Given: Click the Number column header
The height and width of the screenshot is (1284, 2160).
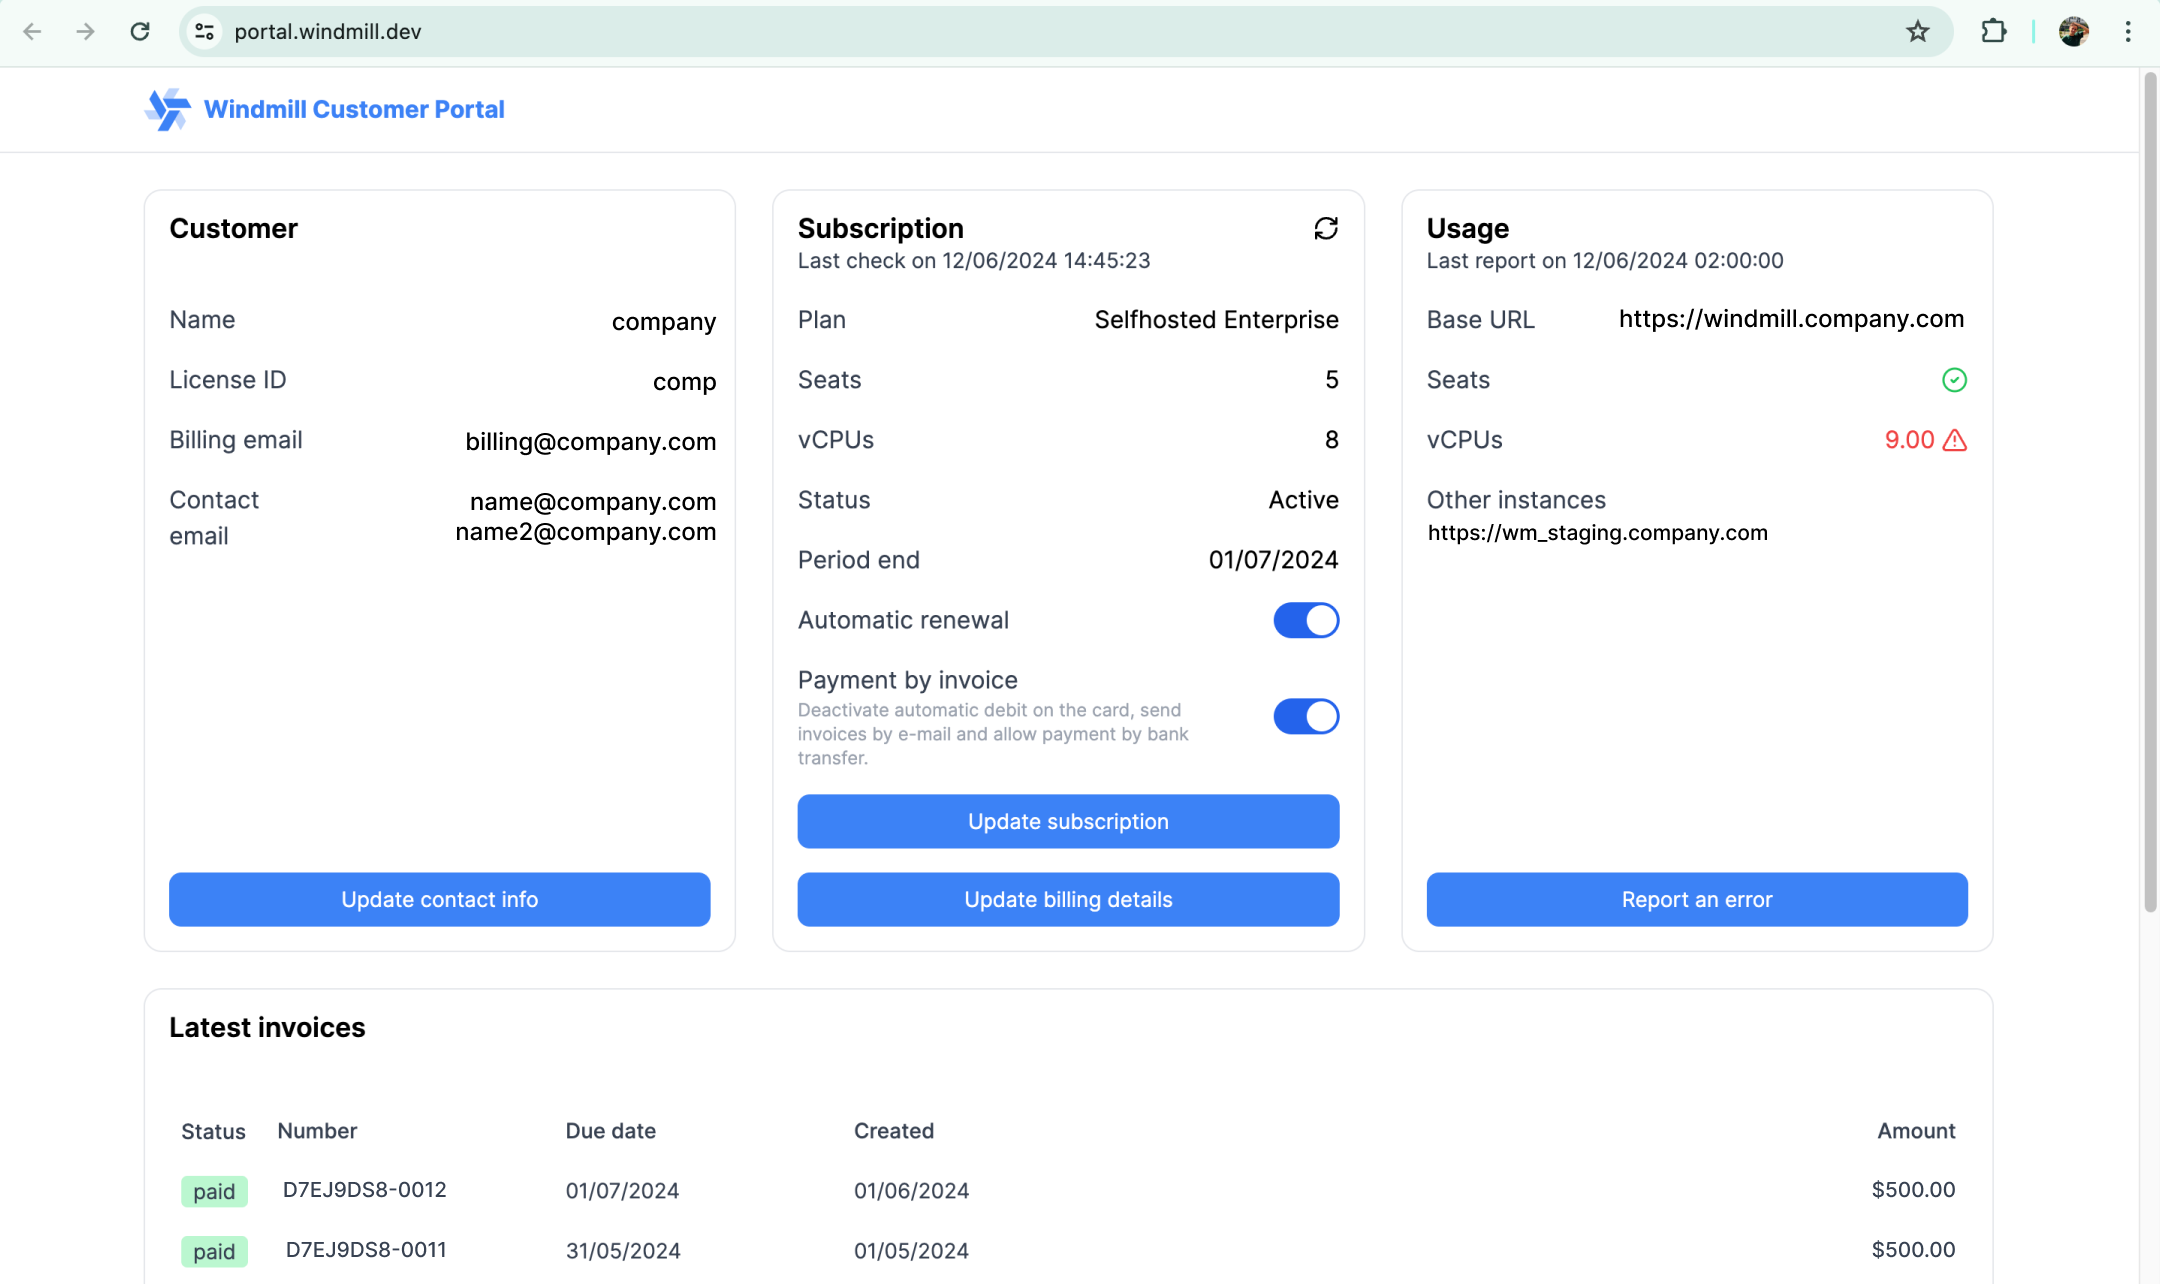Looking at the screenshot, I should 317,1131.
